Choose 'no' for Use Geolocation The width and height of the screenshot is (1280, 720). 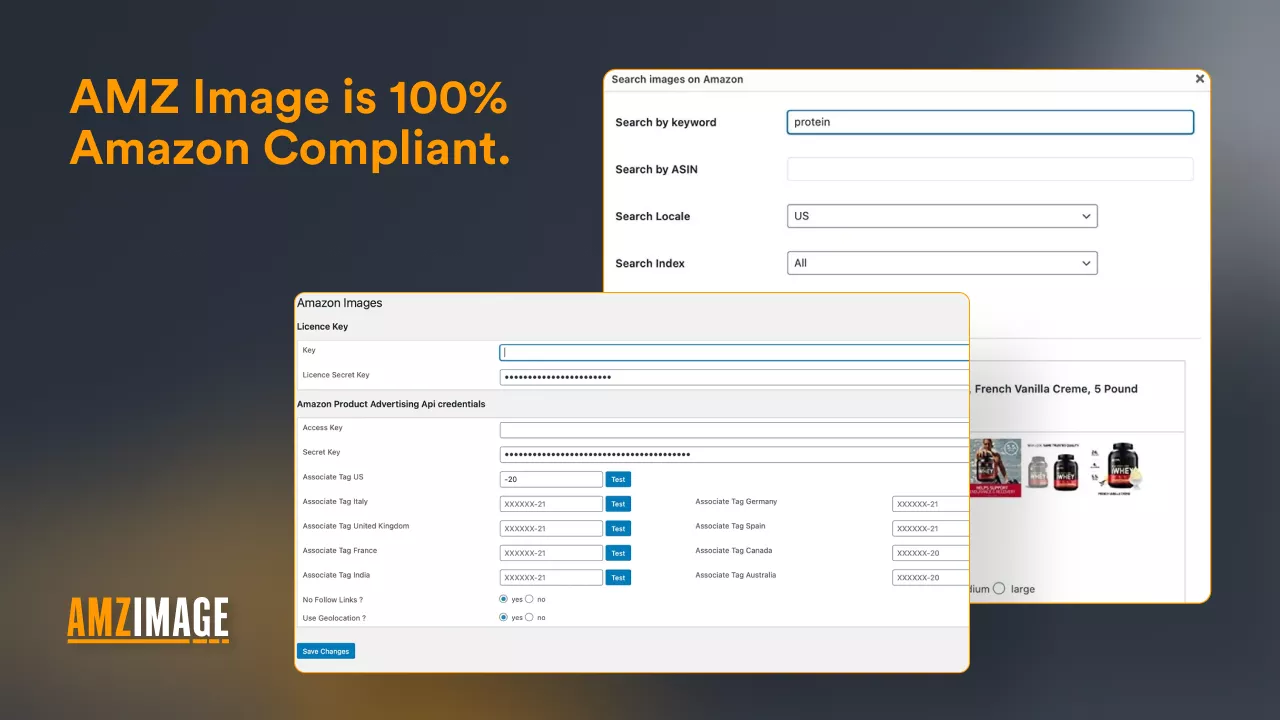(530, 618)
